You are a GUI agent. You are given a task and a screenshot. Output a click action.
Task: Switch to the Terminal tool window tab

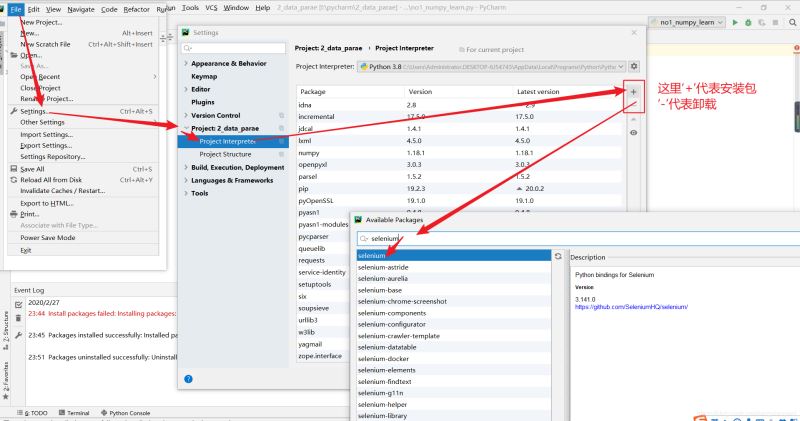coord(77,412)
